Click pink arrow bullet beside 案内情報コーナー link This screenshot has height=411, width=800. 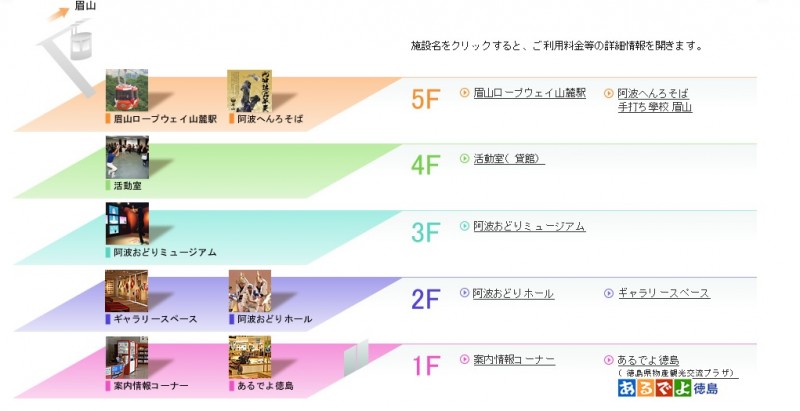click(x=464, y=359)
